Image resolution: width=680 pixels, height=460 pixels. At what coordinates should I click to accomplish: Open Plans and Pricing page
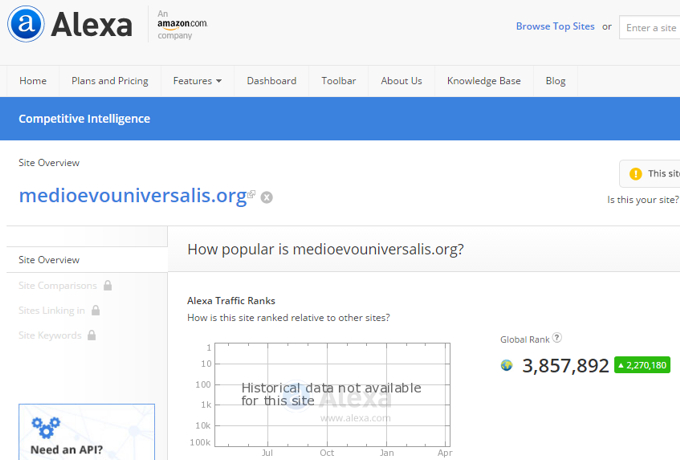[110, 81]
